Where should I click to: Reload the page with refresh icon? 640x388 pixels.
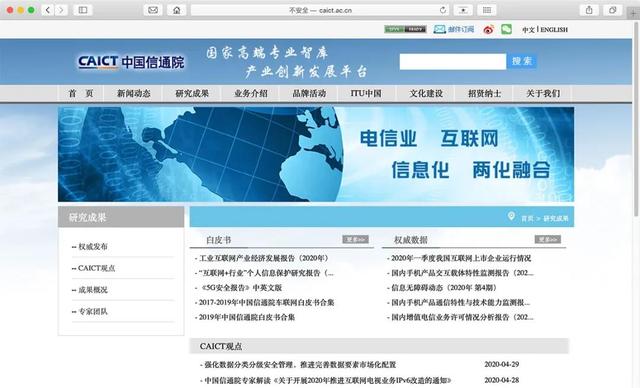[x=443, y=10]
